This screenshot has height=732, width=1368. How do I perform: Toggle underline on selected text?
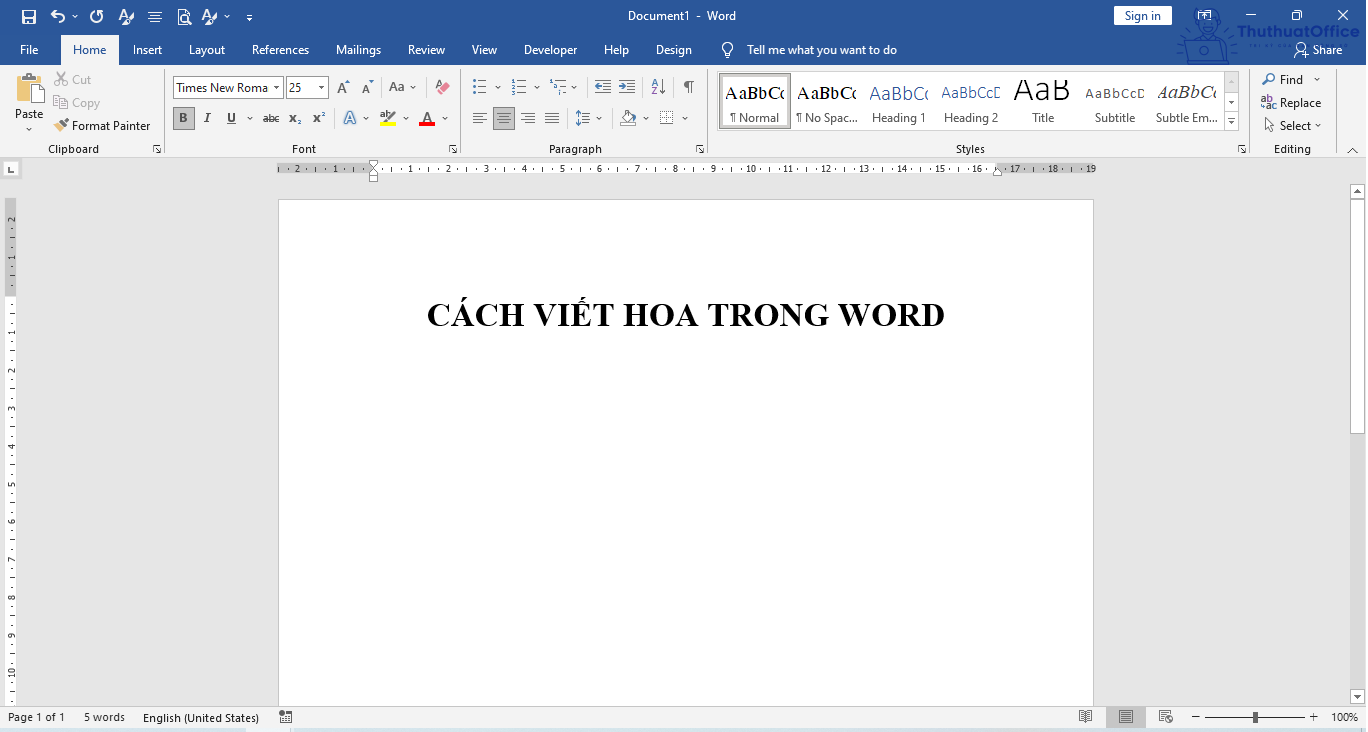[x=230, y=118]
